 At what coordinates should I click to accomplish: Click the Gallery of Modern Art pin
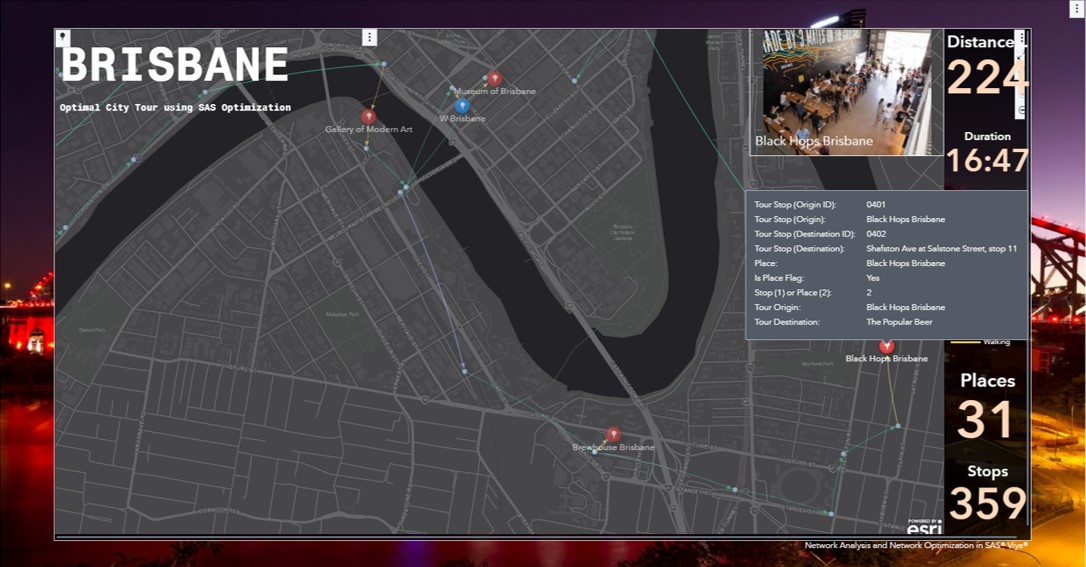368,116
